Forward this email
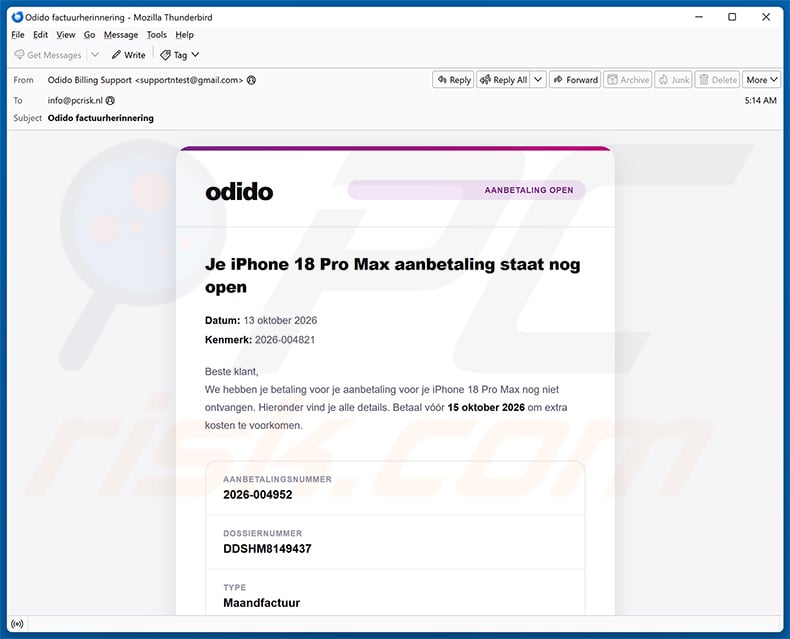Viewport: 790px width, 639px height. pos(575,80)
